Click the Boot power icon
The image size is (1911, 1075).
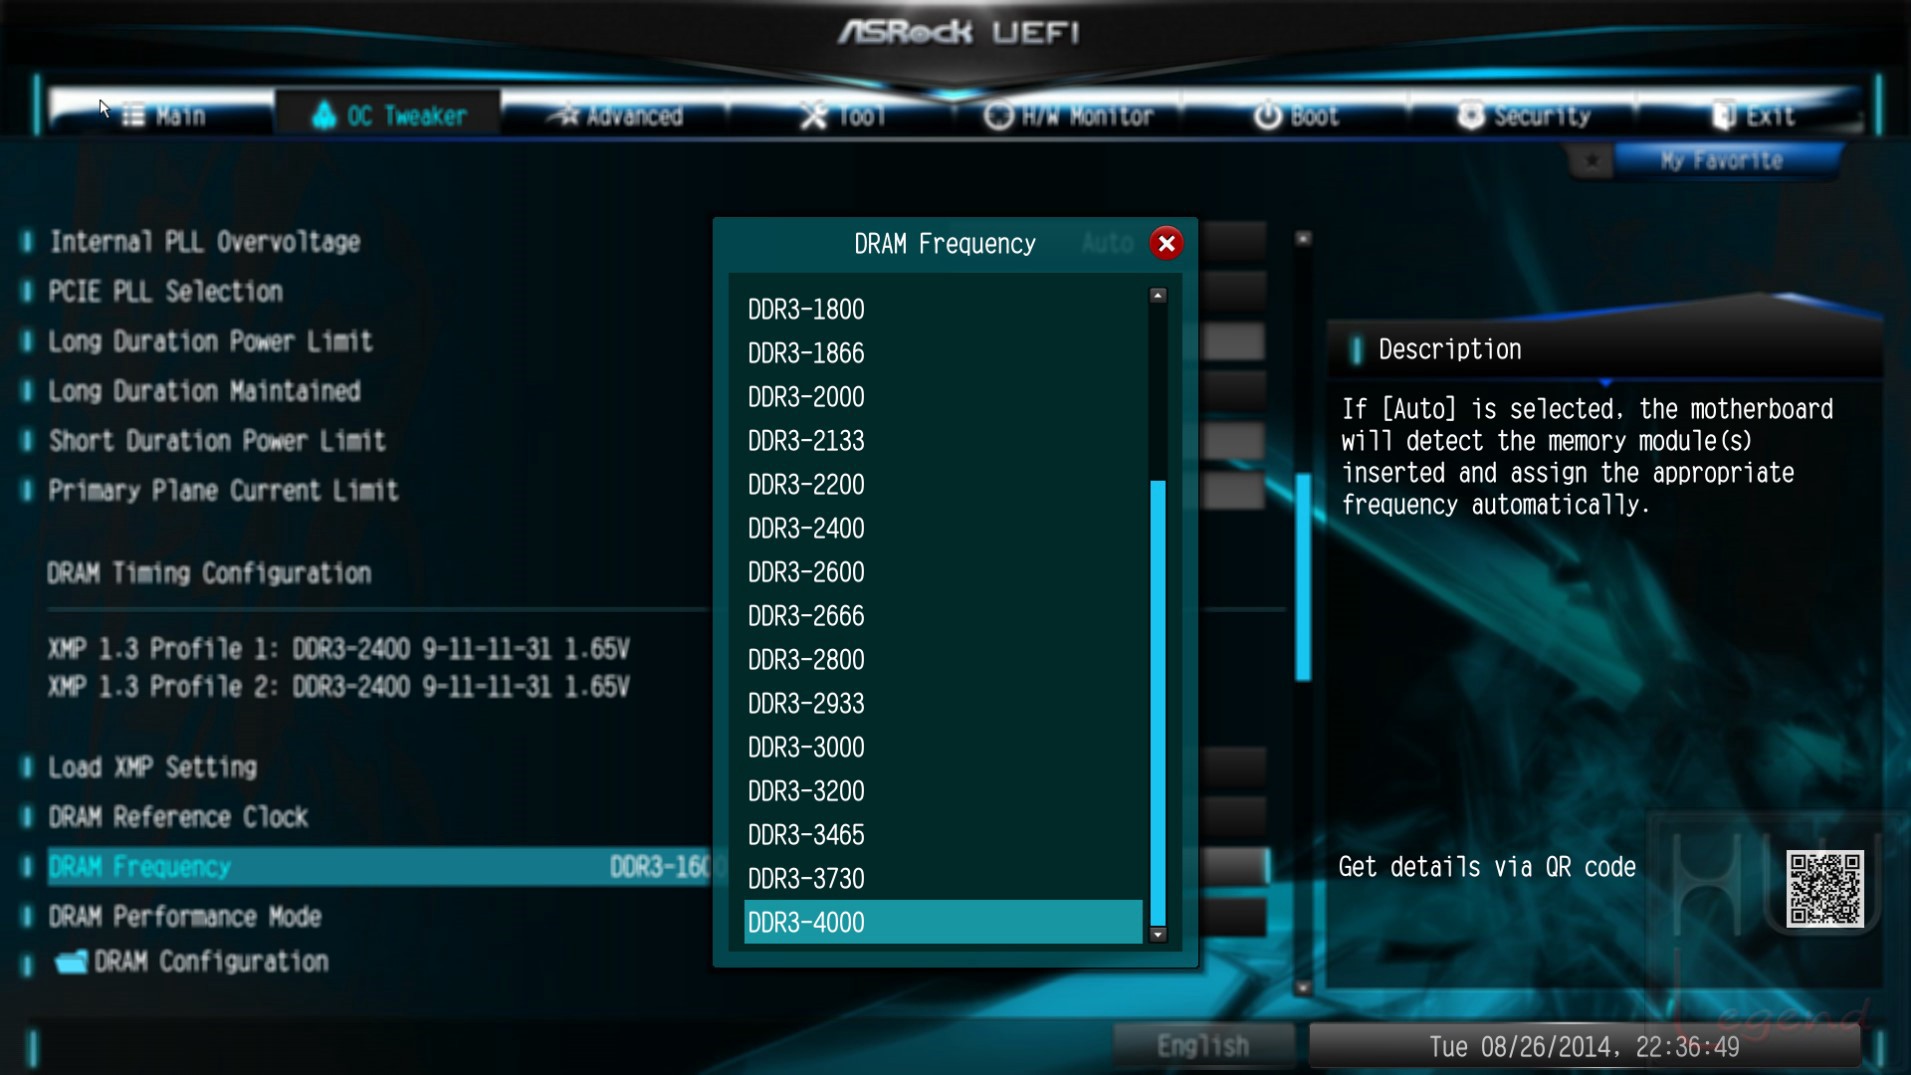coord(1267,116)
